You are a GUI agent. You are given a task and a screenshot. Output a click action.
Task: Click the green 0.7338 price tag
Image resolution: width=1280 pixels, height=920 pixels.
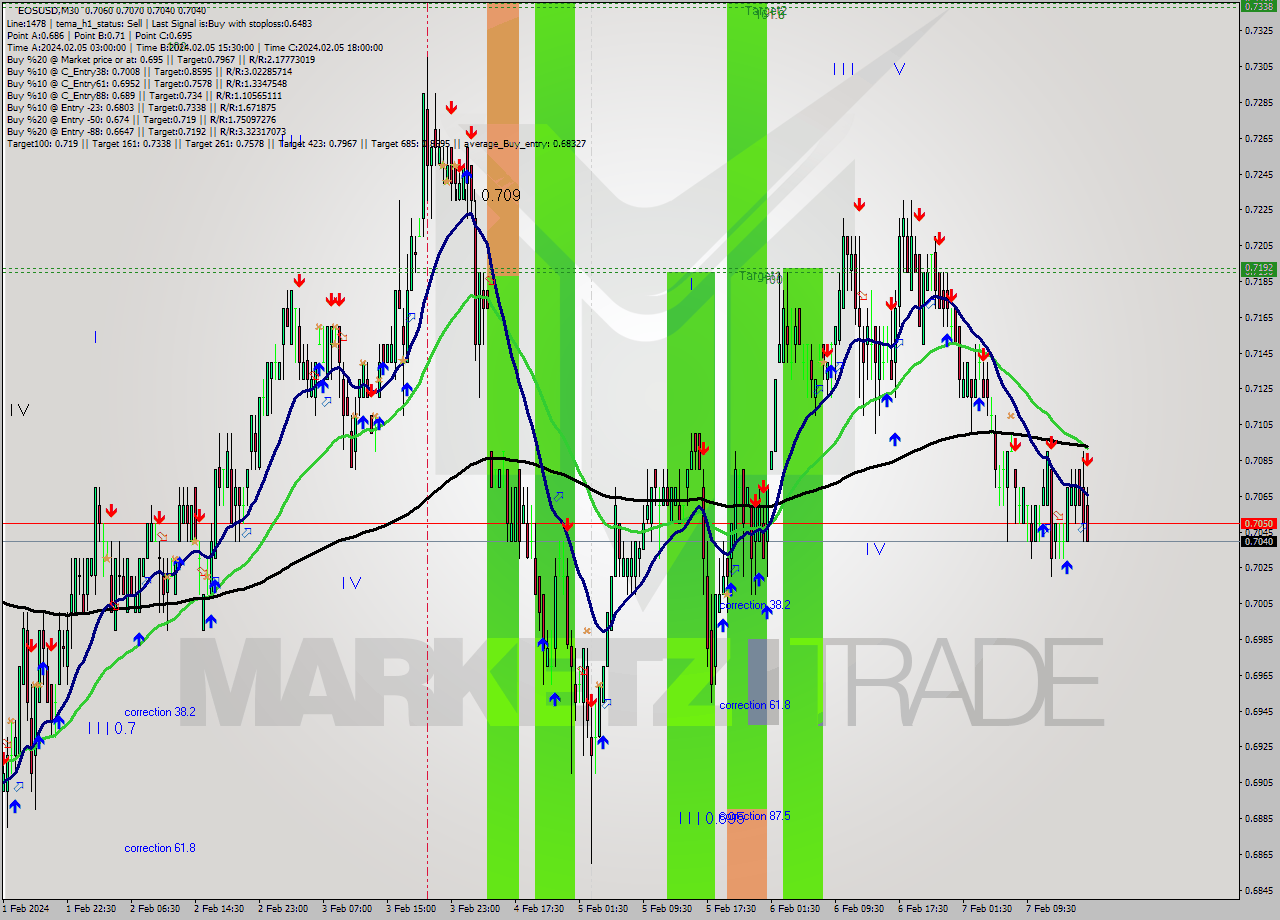[1257, 5]
